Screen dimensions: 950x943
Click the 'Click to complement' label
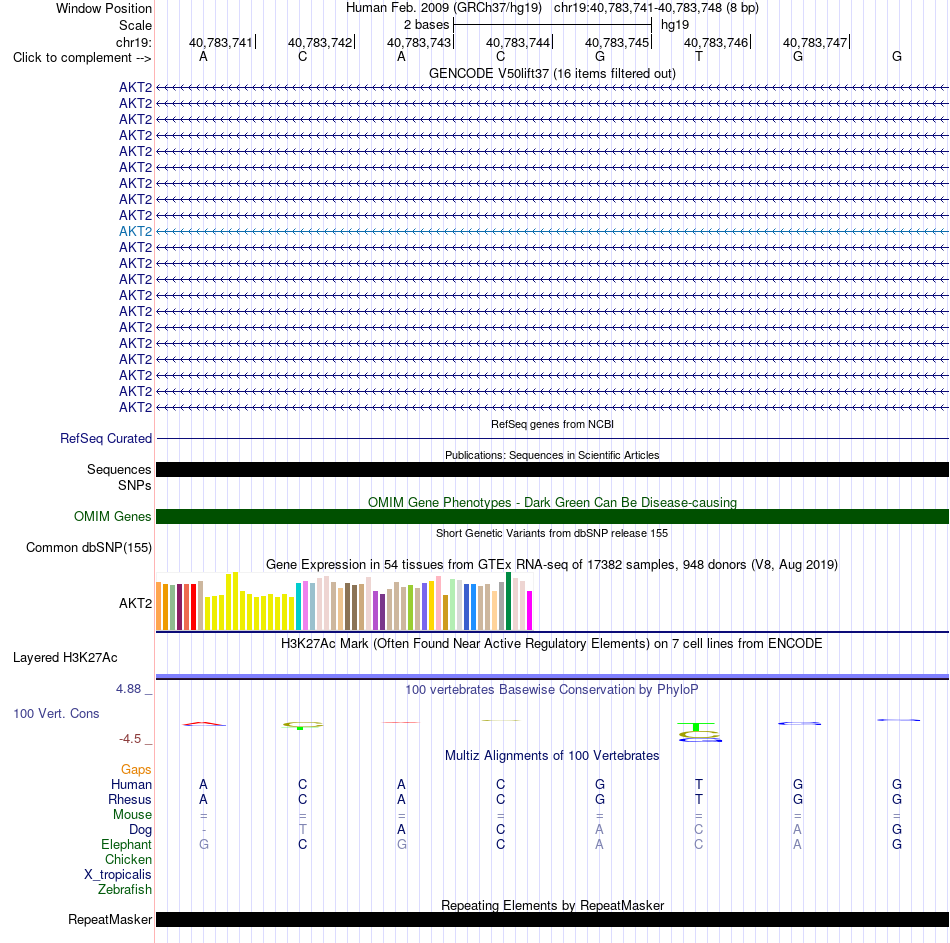pos(82,58)
